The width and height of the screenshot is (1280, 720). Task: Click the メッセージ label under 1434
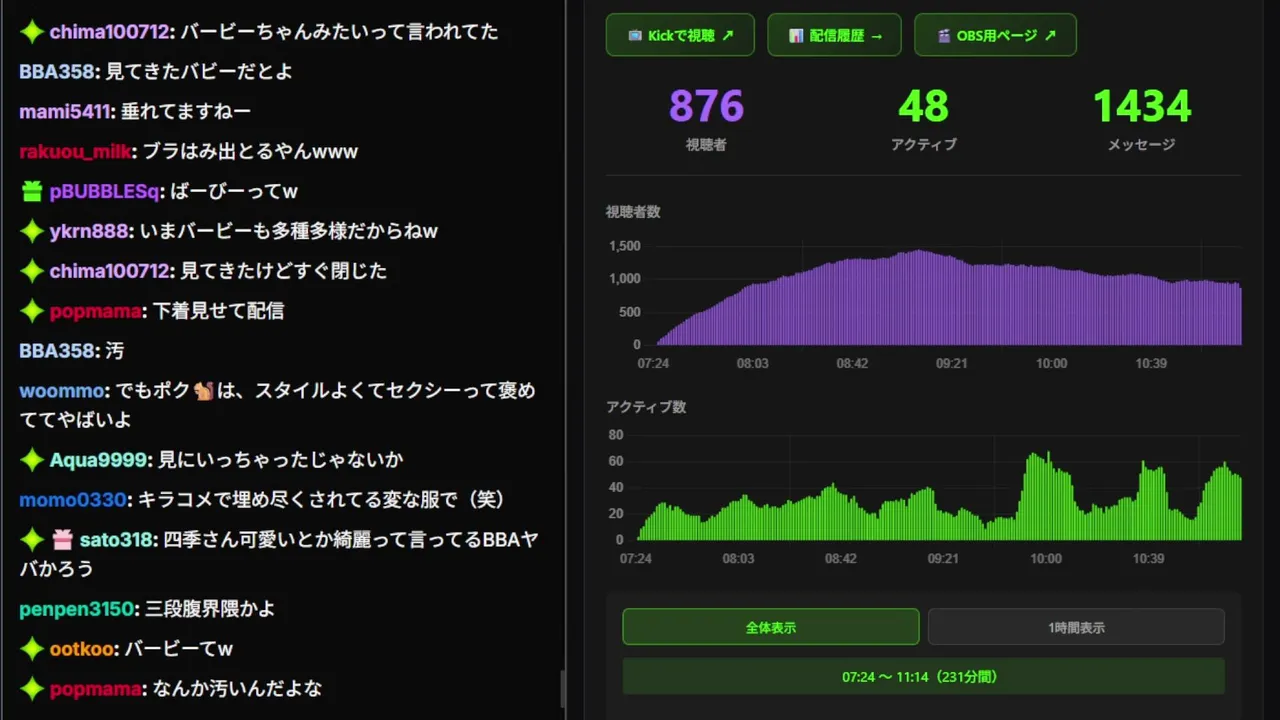pyautogui.click(x=1141, y=144)
